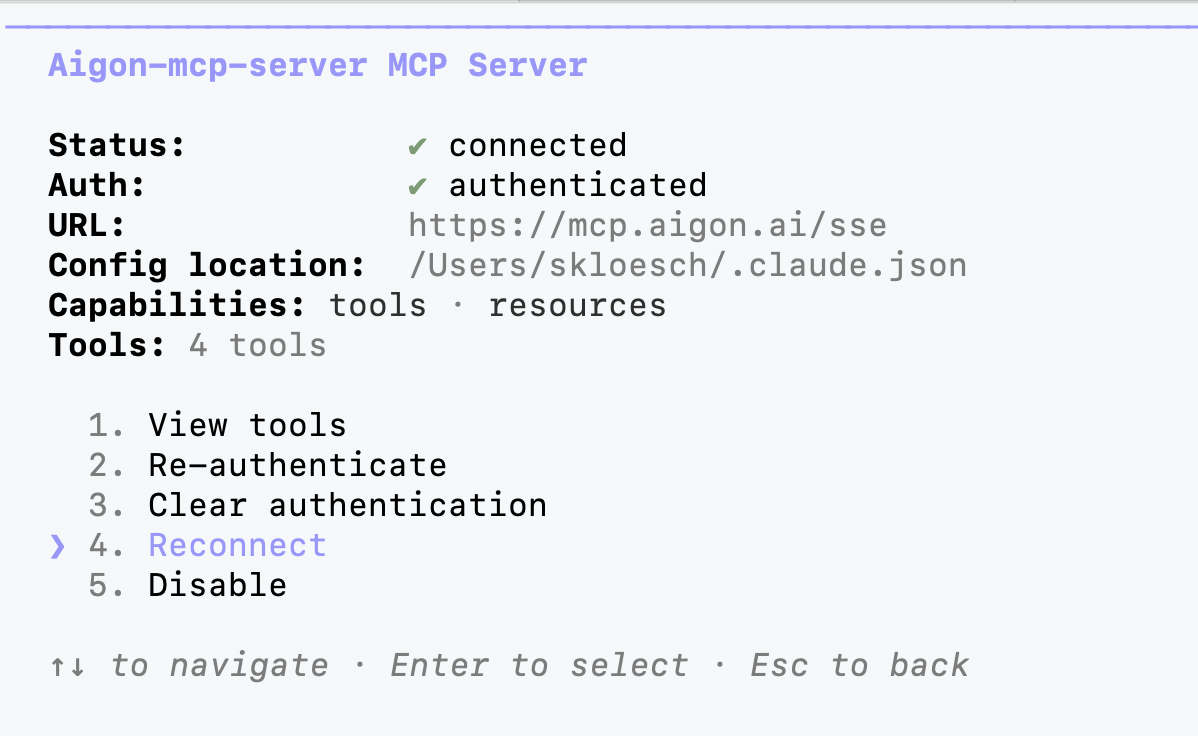Click the Esc to back hint text
The height and width of the screenshot is (736, 1198).
(858, 665)
